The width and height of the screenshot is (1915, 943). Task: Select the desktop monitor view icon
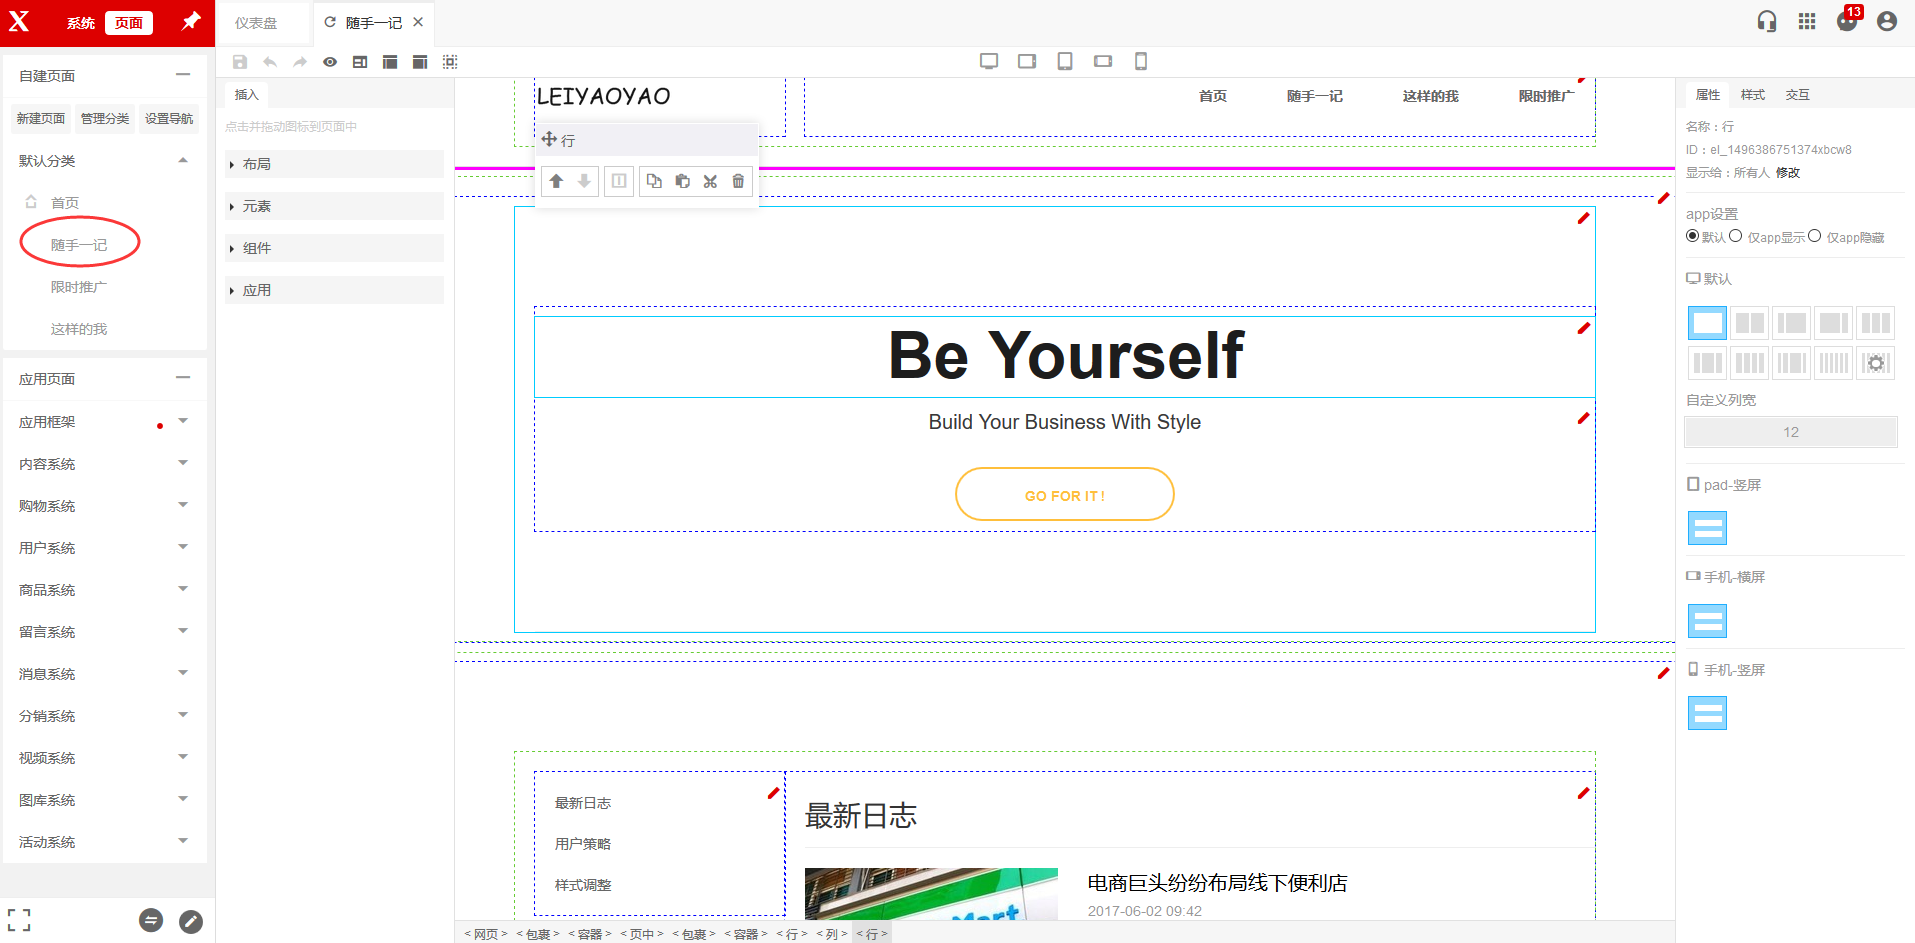point(989,62)
